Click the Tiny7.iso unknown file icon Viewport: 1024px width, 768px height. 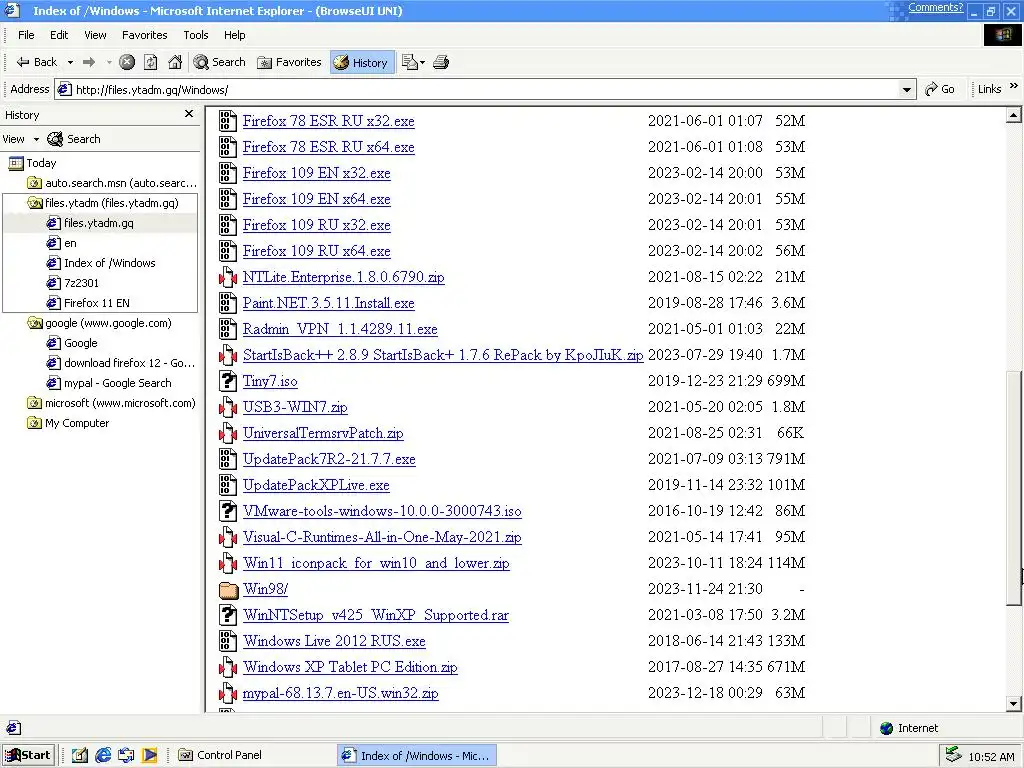coord(227,381)
